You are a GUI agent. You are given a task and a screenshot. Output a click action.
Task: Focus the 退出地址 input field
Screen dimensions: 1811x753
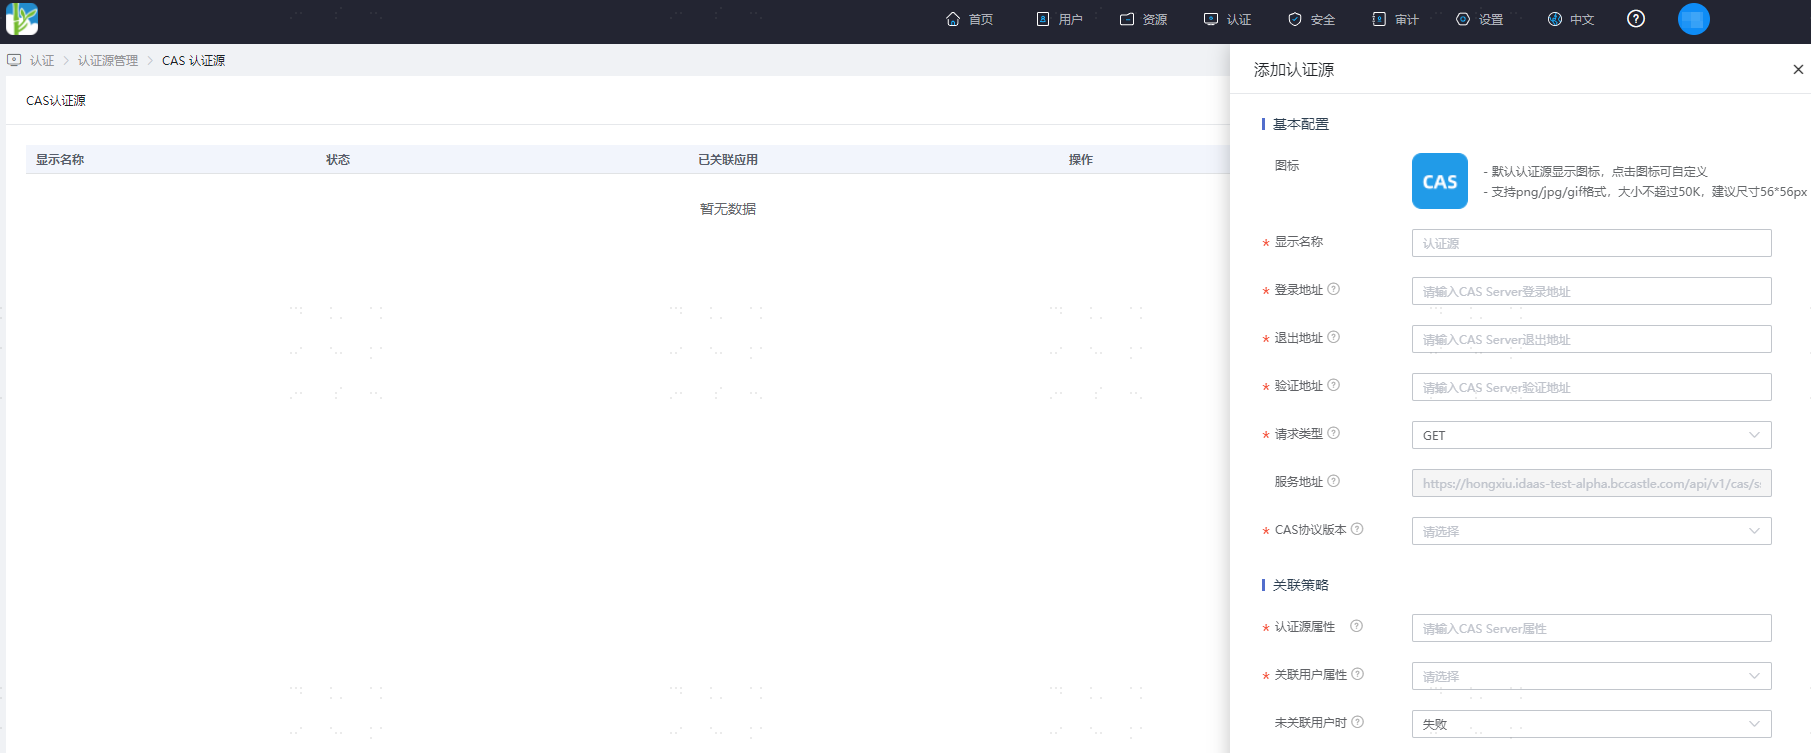pos(1591,339)
